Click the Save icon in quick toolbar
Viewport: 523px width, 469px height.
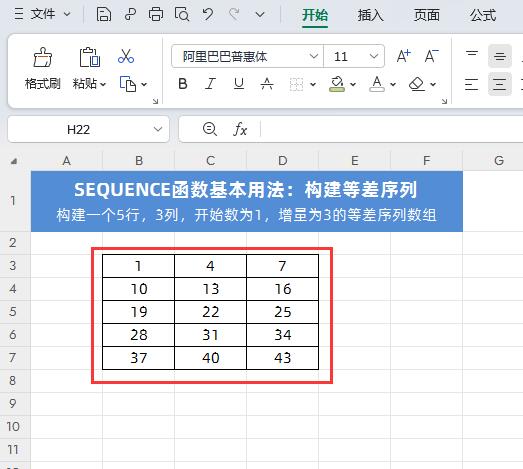point(103,15)
